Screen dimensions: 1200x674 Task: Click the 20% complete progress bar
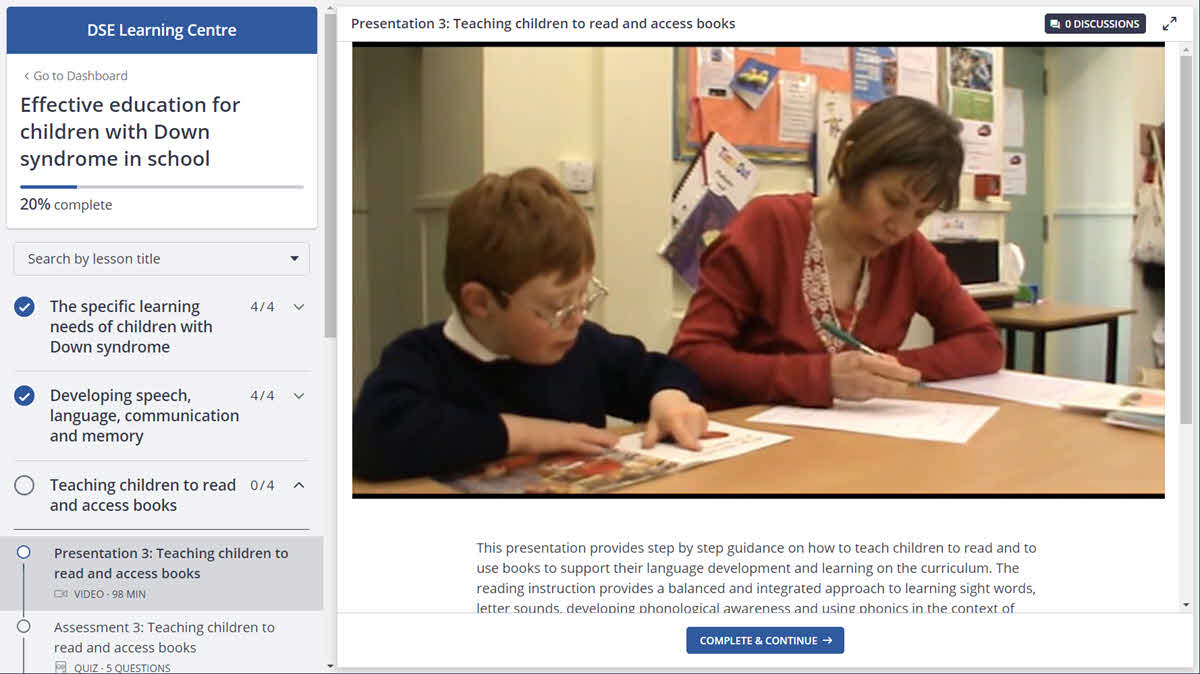tap(162, 187)
